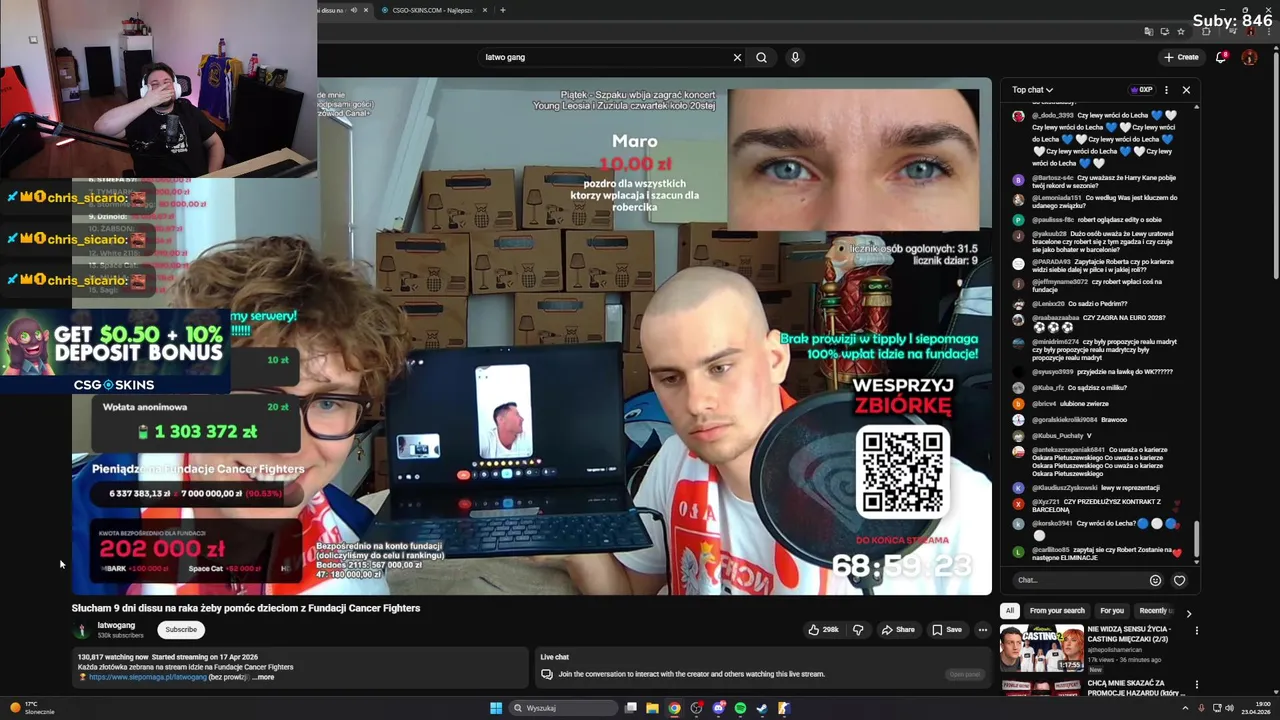Open the latwogang channel avatar
Viewport: 1280px width, 720px height.
click(82, 630)
